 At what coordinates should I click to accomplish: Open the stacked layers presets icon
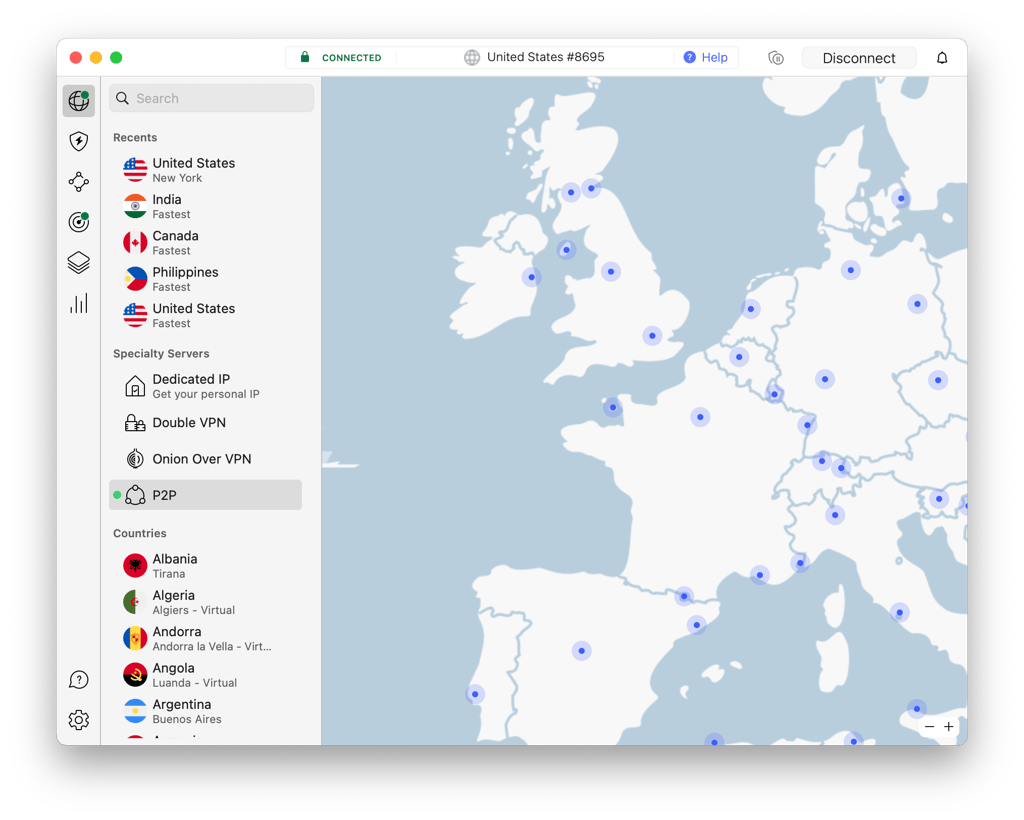(x=79, y=262)
